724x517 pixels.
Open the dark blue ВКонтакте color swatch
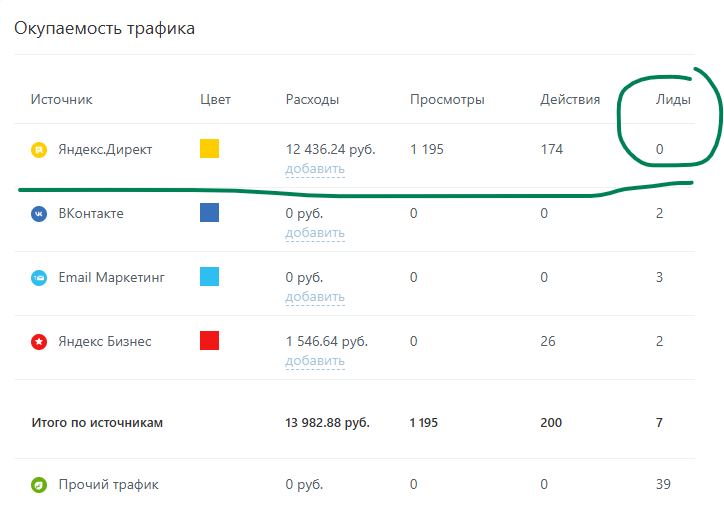pos(210,213)
